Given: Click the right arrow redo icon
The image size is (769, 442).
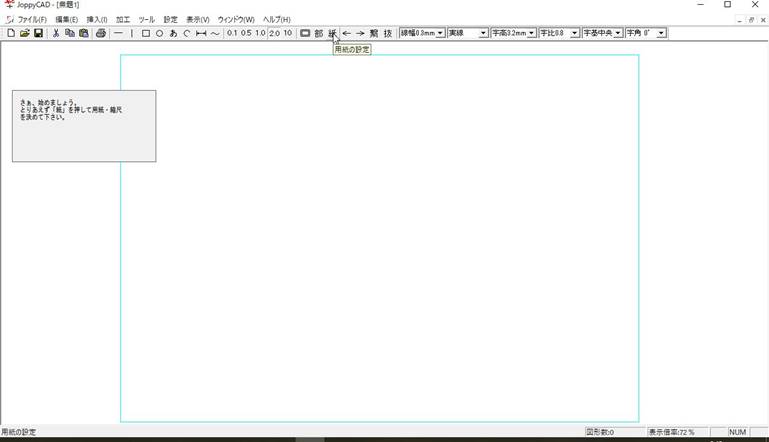Looking at the screenshot, I should pos(360,33).
